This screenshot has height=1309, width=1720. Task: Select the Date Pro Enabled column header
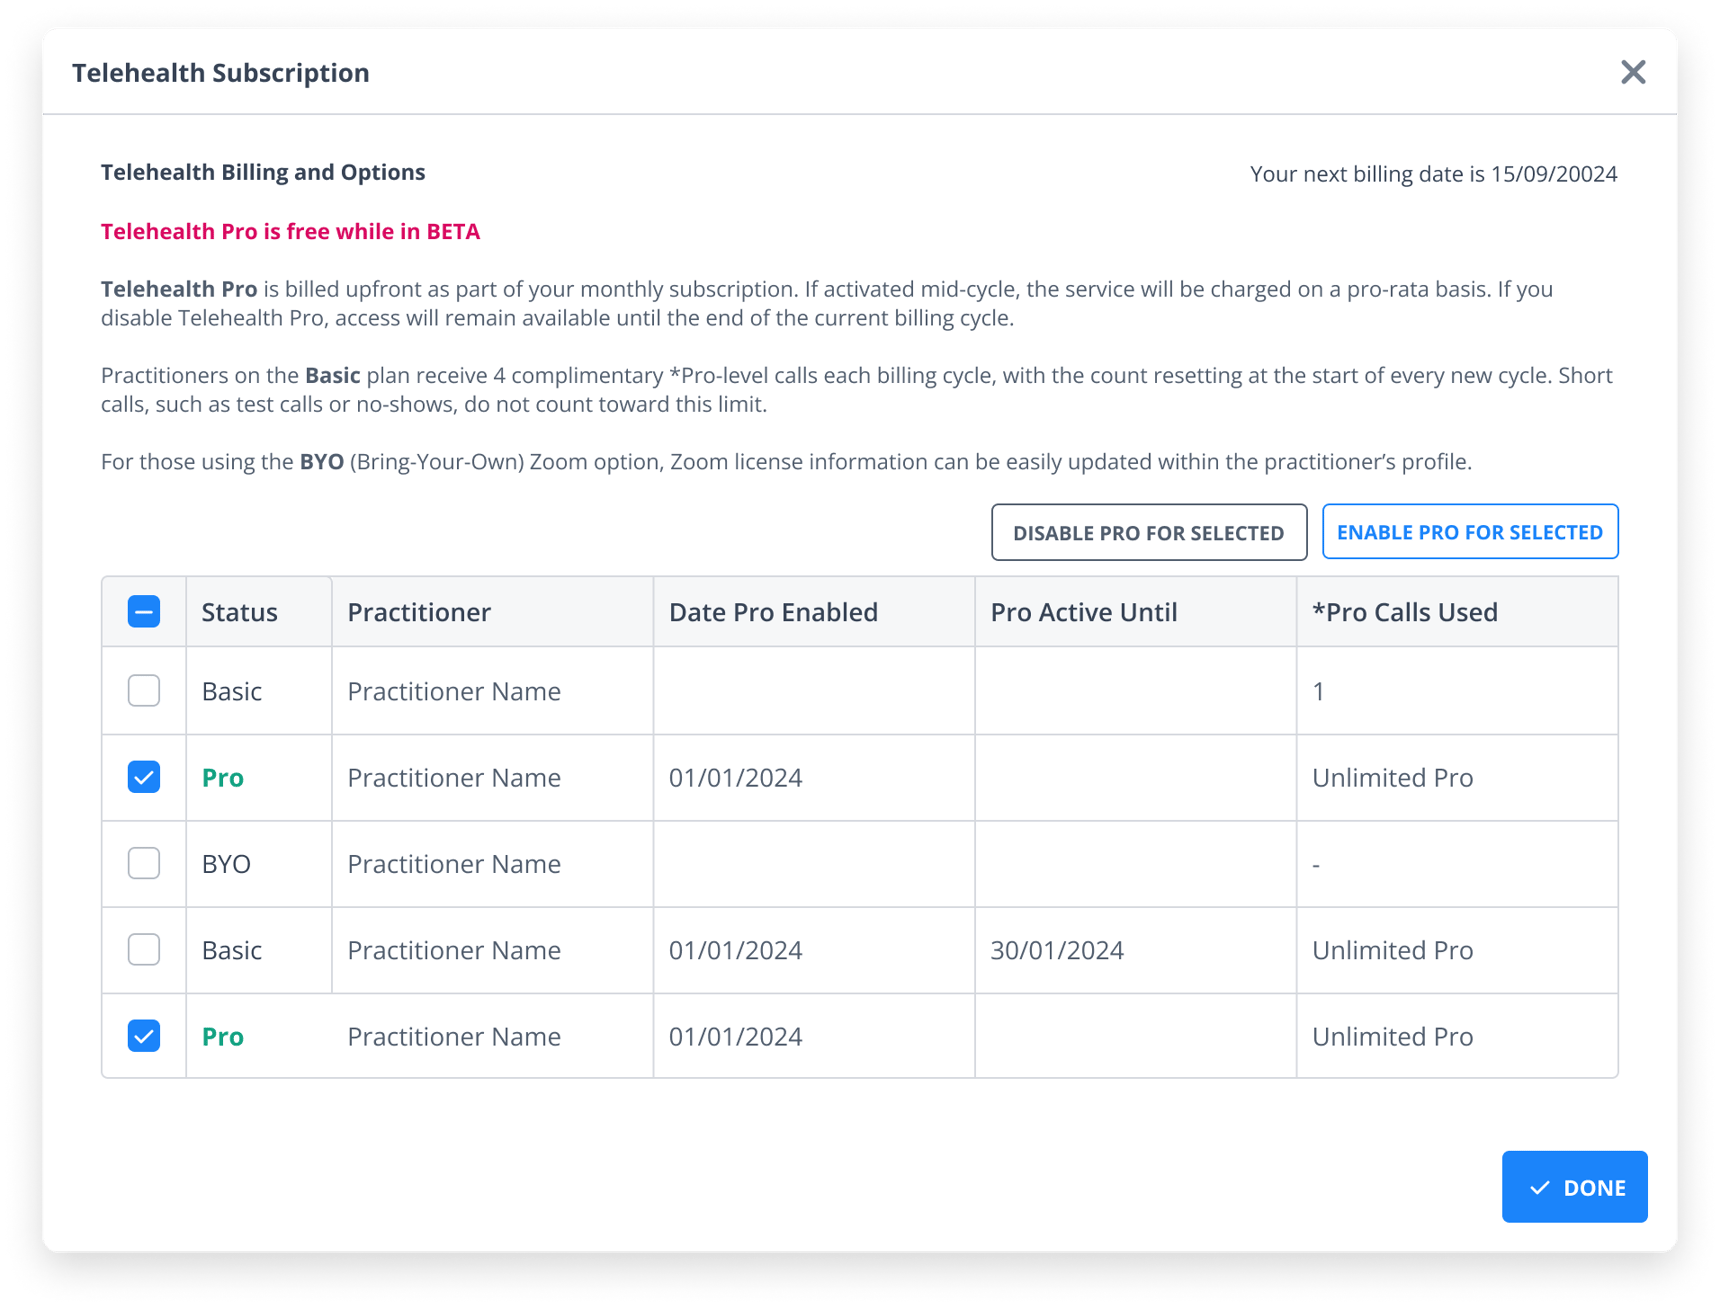tap(773, 611)
